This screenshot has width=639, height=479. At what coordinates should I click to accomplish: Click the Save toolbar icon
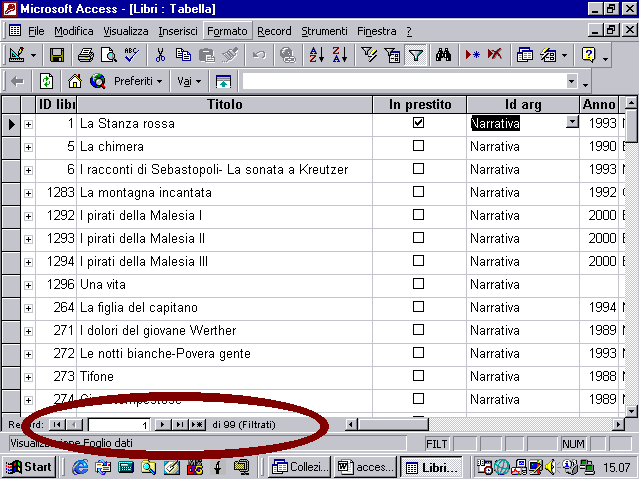coord(57,55)
